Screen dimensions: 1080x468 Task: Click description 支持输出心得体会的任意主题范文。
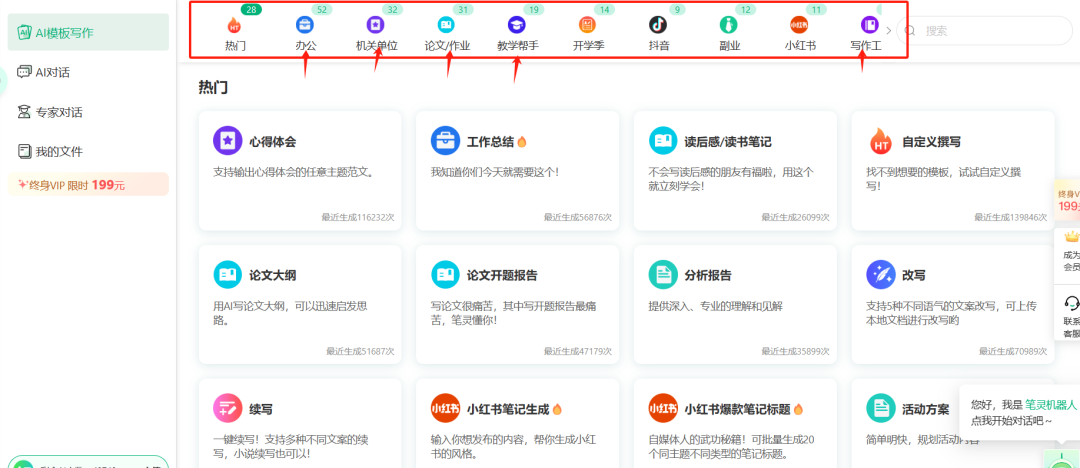pyautogui.click(x=293, y=172)
